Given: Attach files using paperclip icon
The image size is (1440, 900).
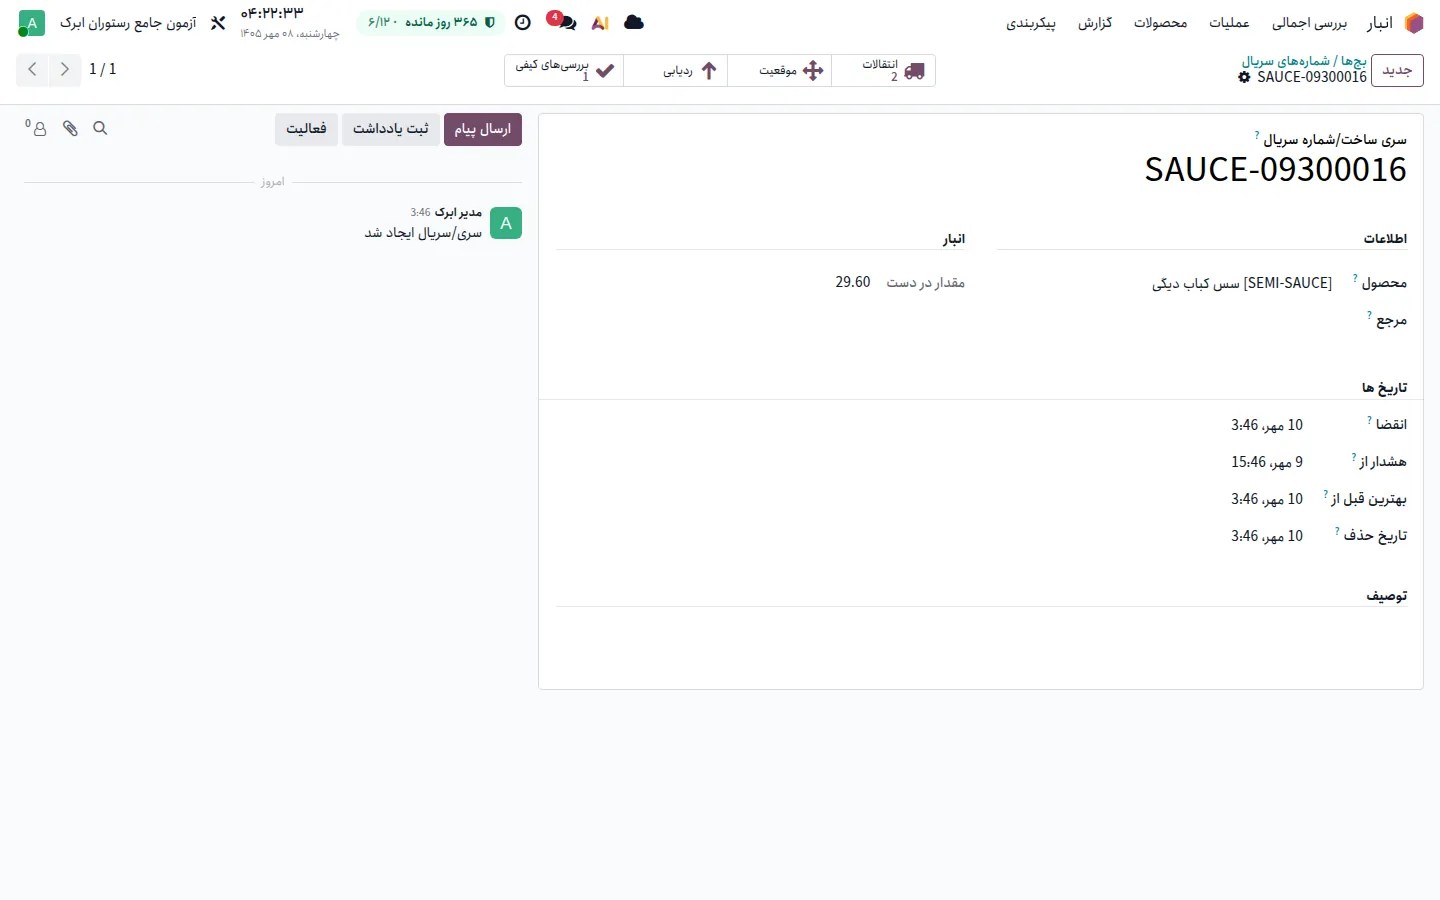Looking at the screenshot, I should click(70, 128).
